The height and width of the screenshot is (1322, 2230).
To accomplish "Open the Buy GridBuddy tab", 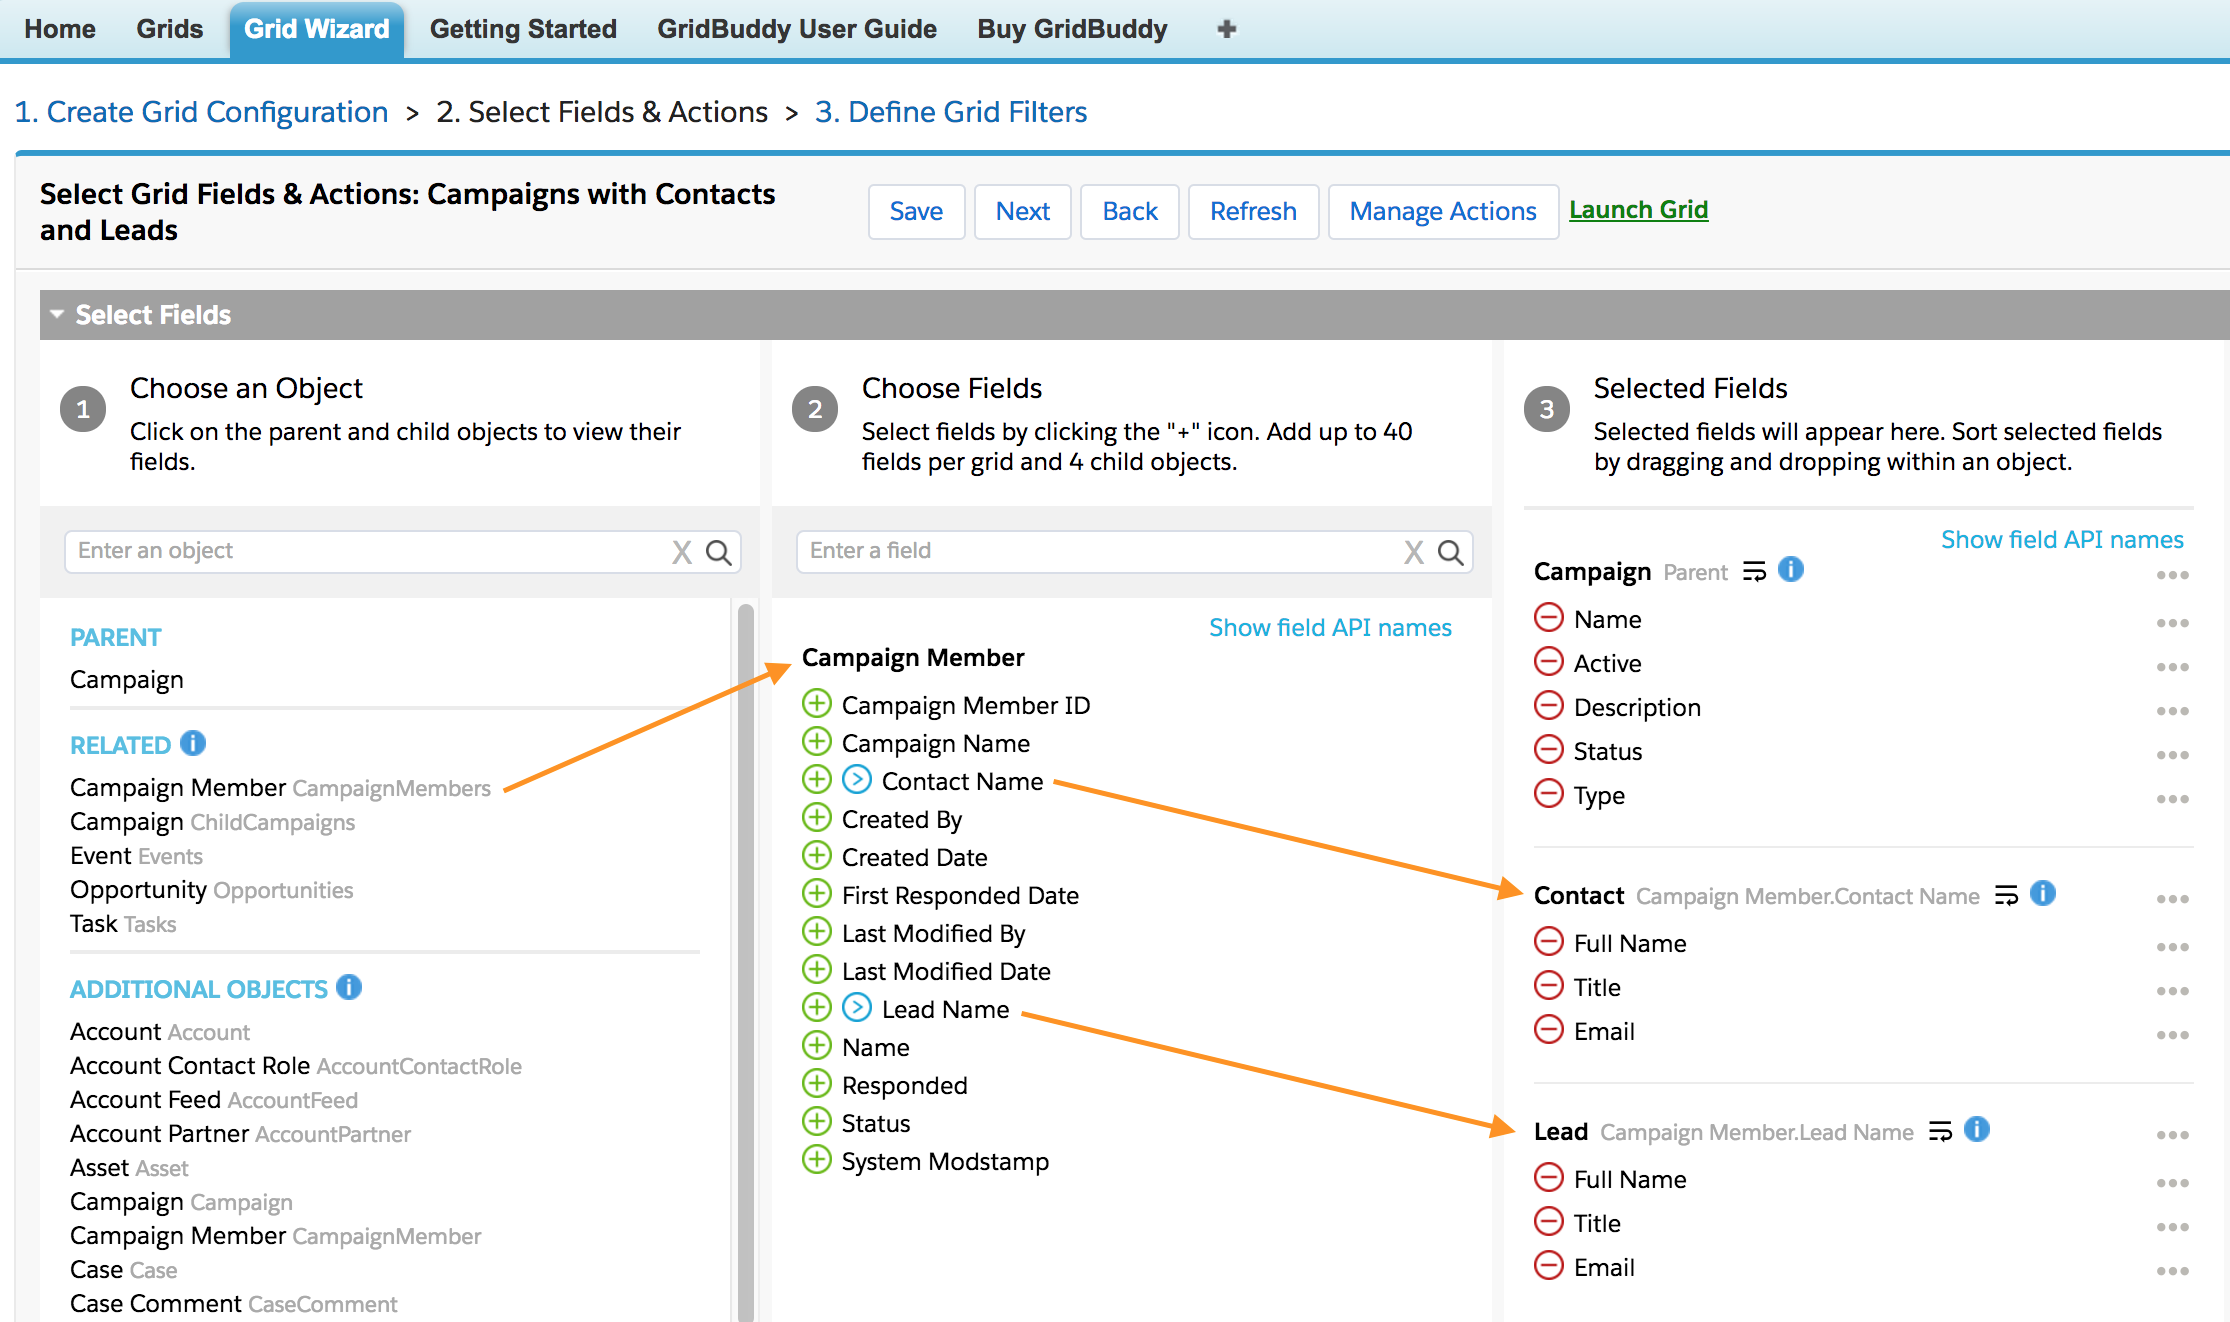I will (x=1072, y=29).
